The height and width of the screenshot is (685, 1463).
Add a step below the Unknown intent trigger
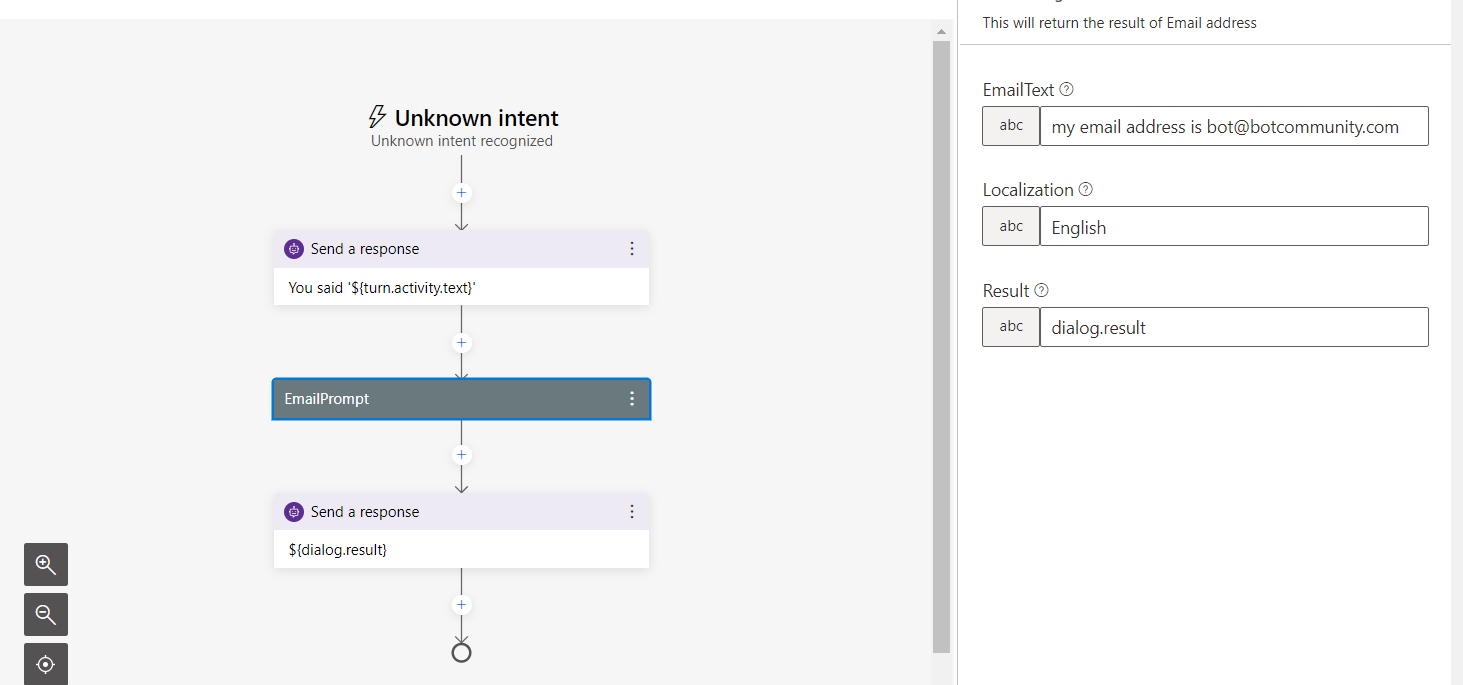point(461,192)
